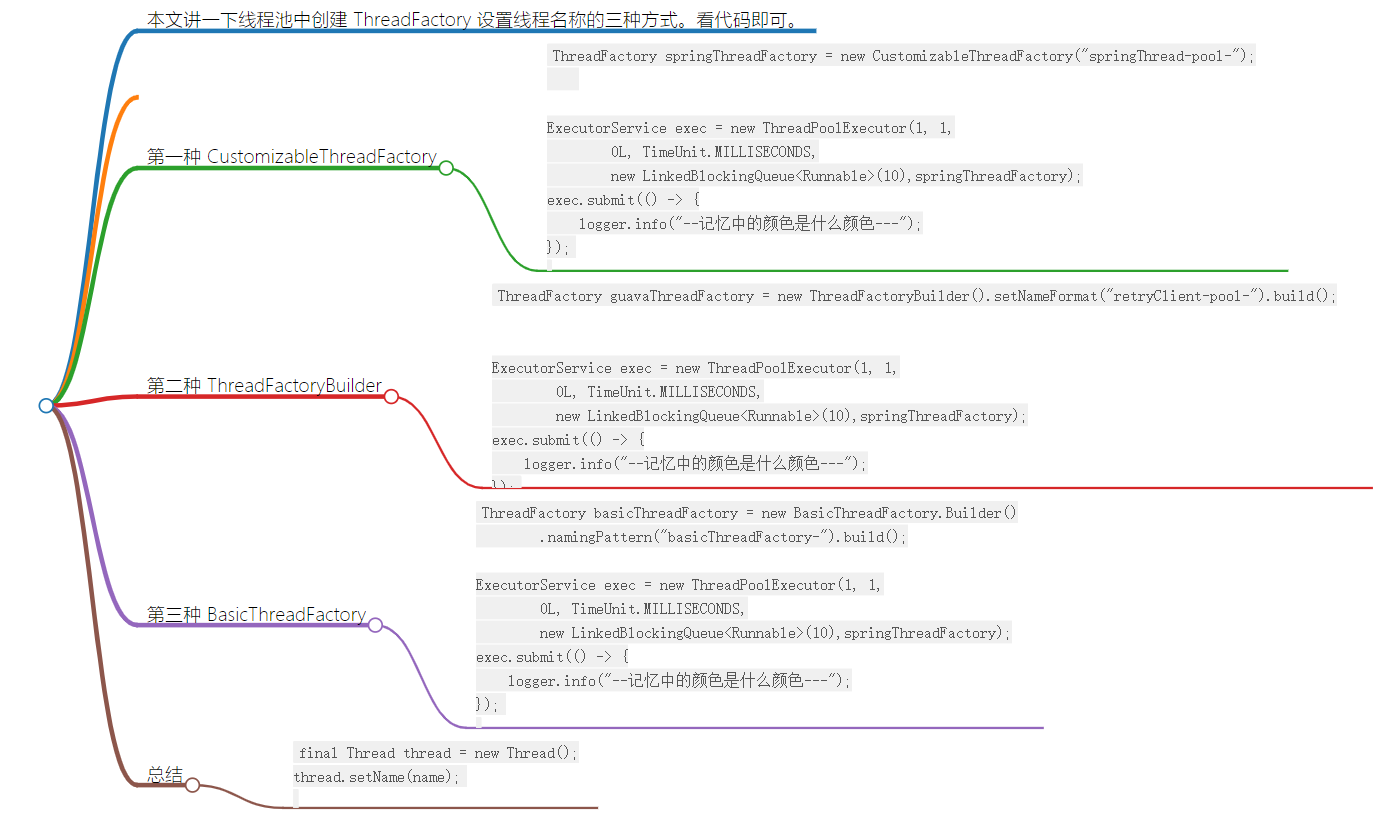The image size is (1385, 817).
Task: Select the 第一种 CustomizableThreadFactory topic
Action: click(290, 157)
